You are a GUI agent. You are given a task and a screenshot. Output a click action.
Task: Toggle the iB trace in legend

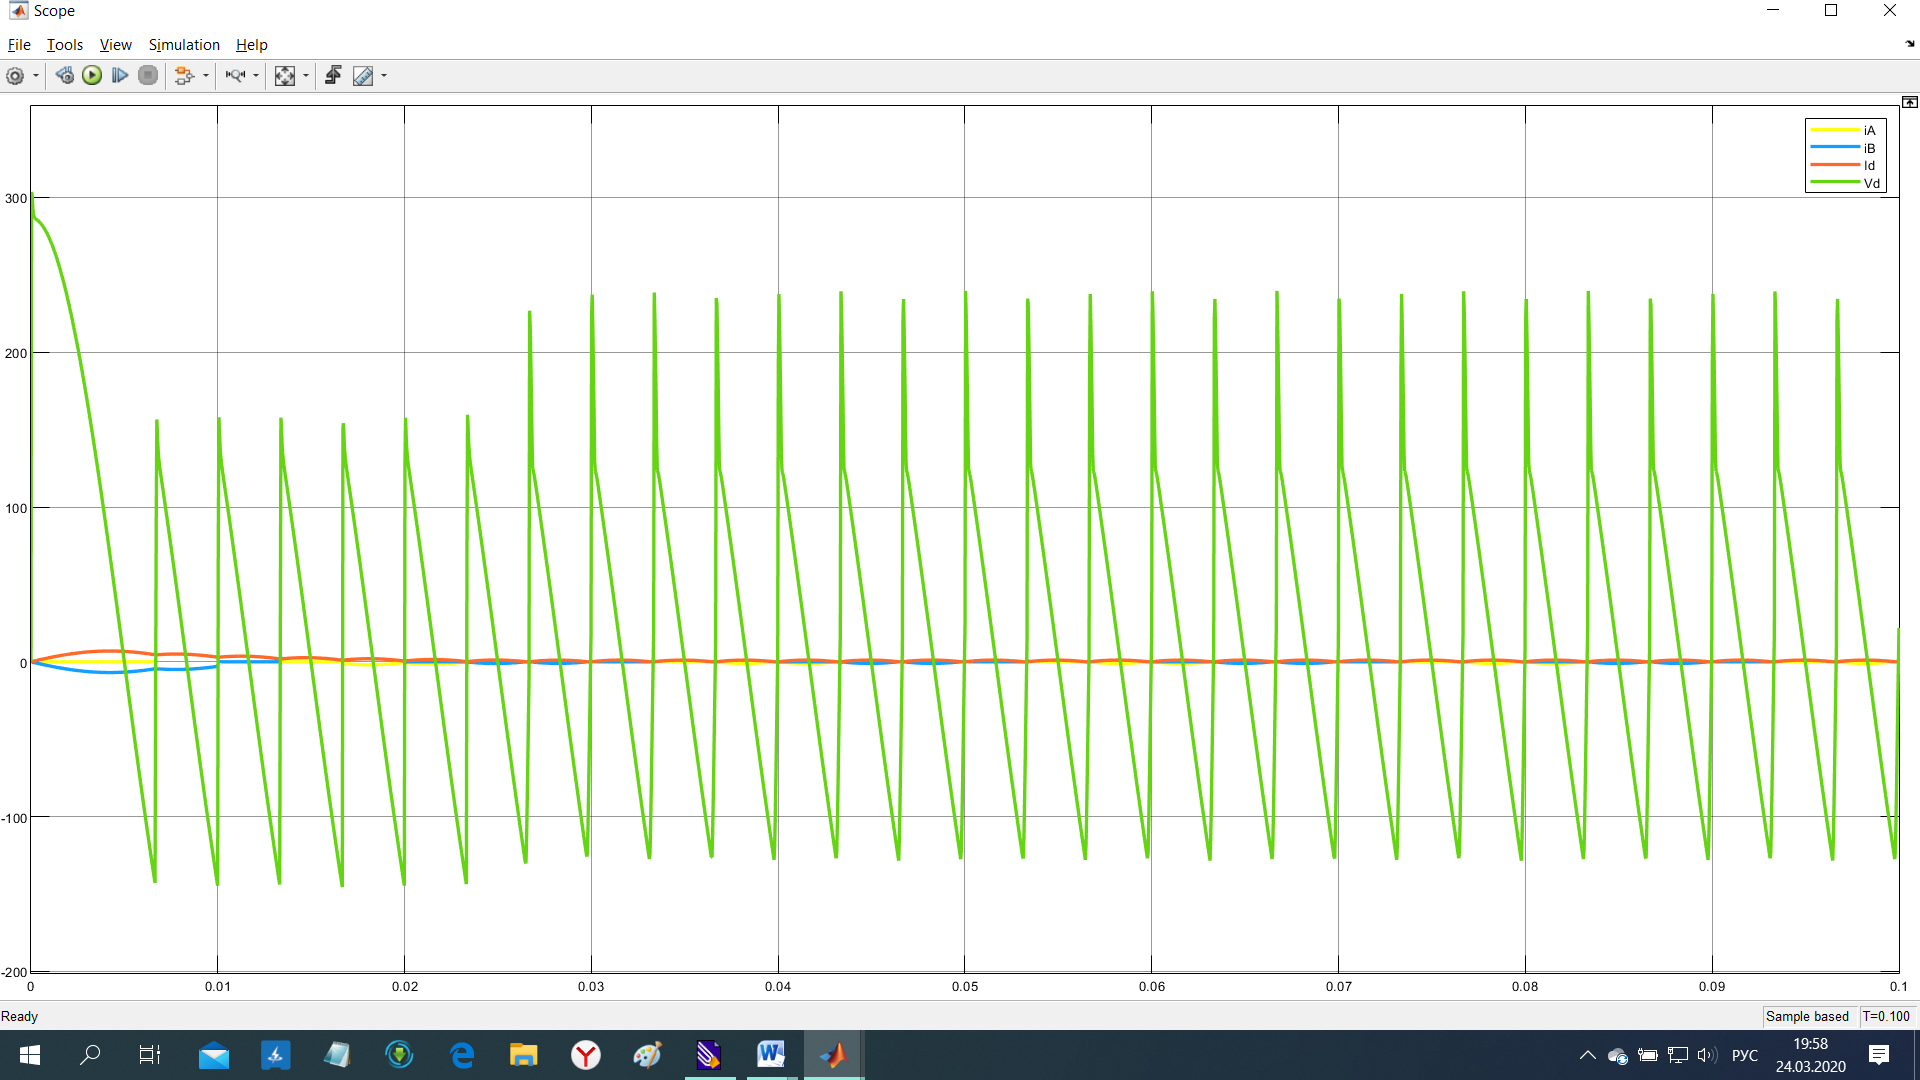click(x=1869, y=148)
